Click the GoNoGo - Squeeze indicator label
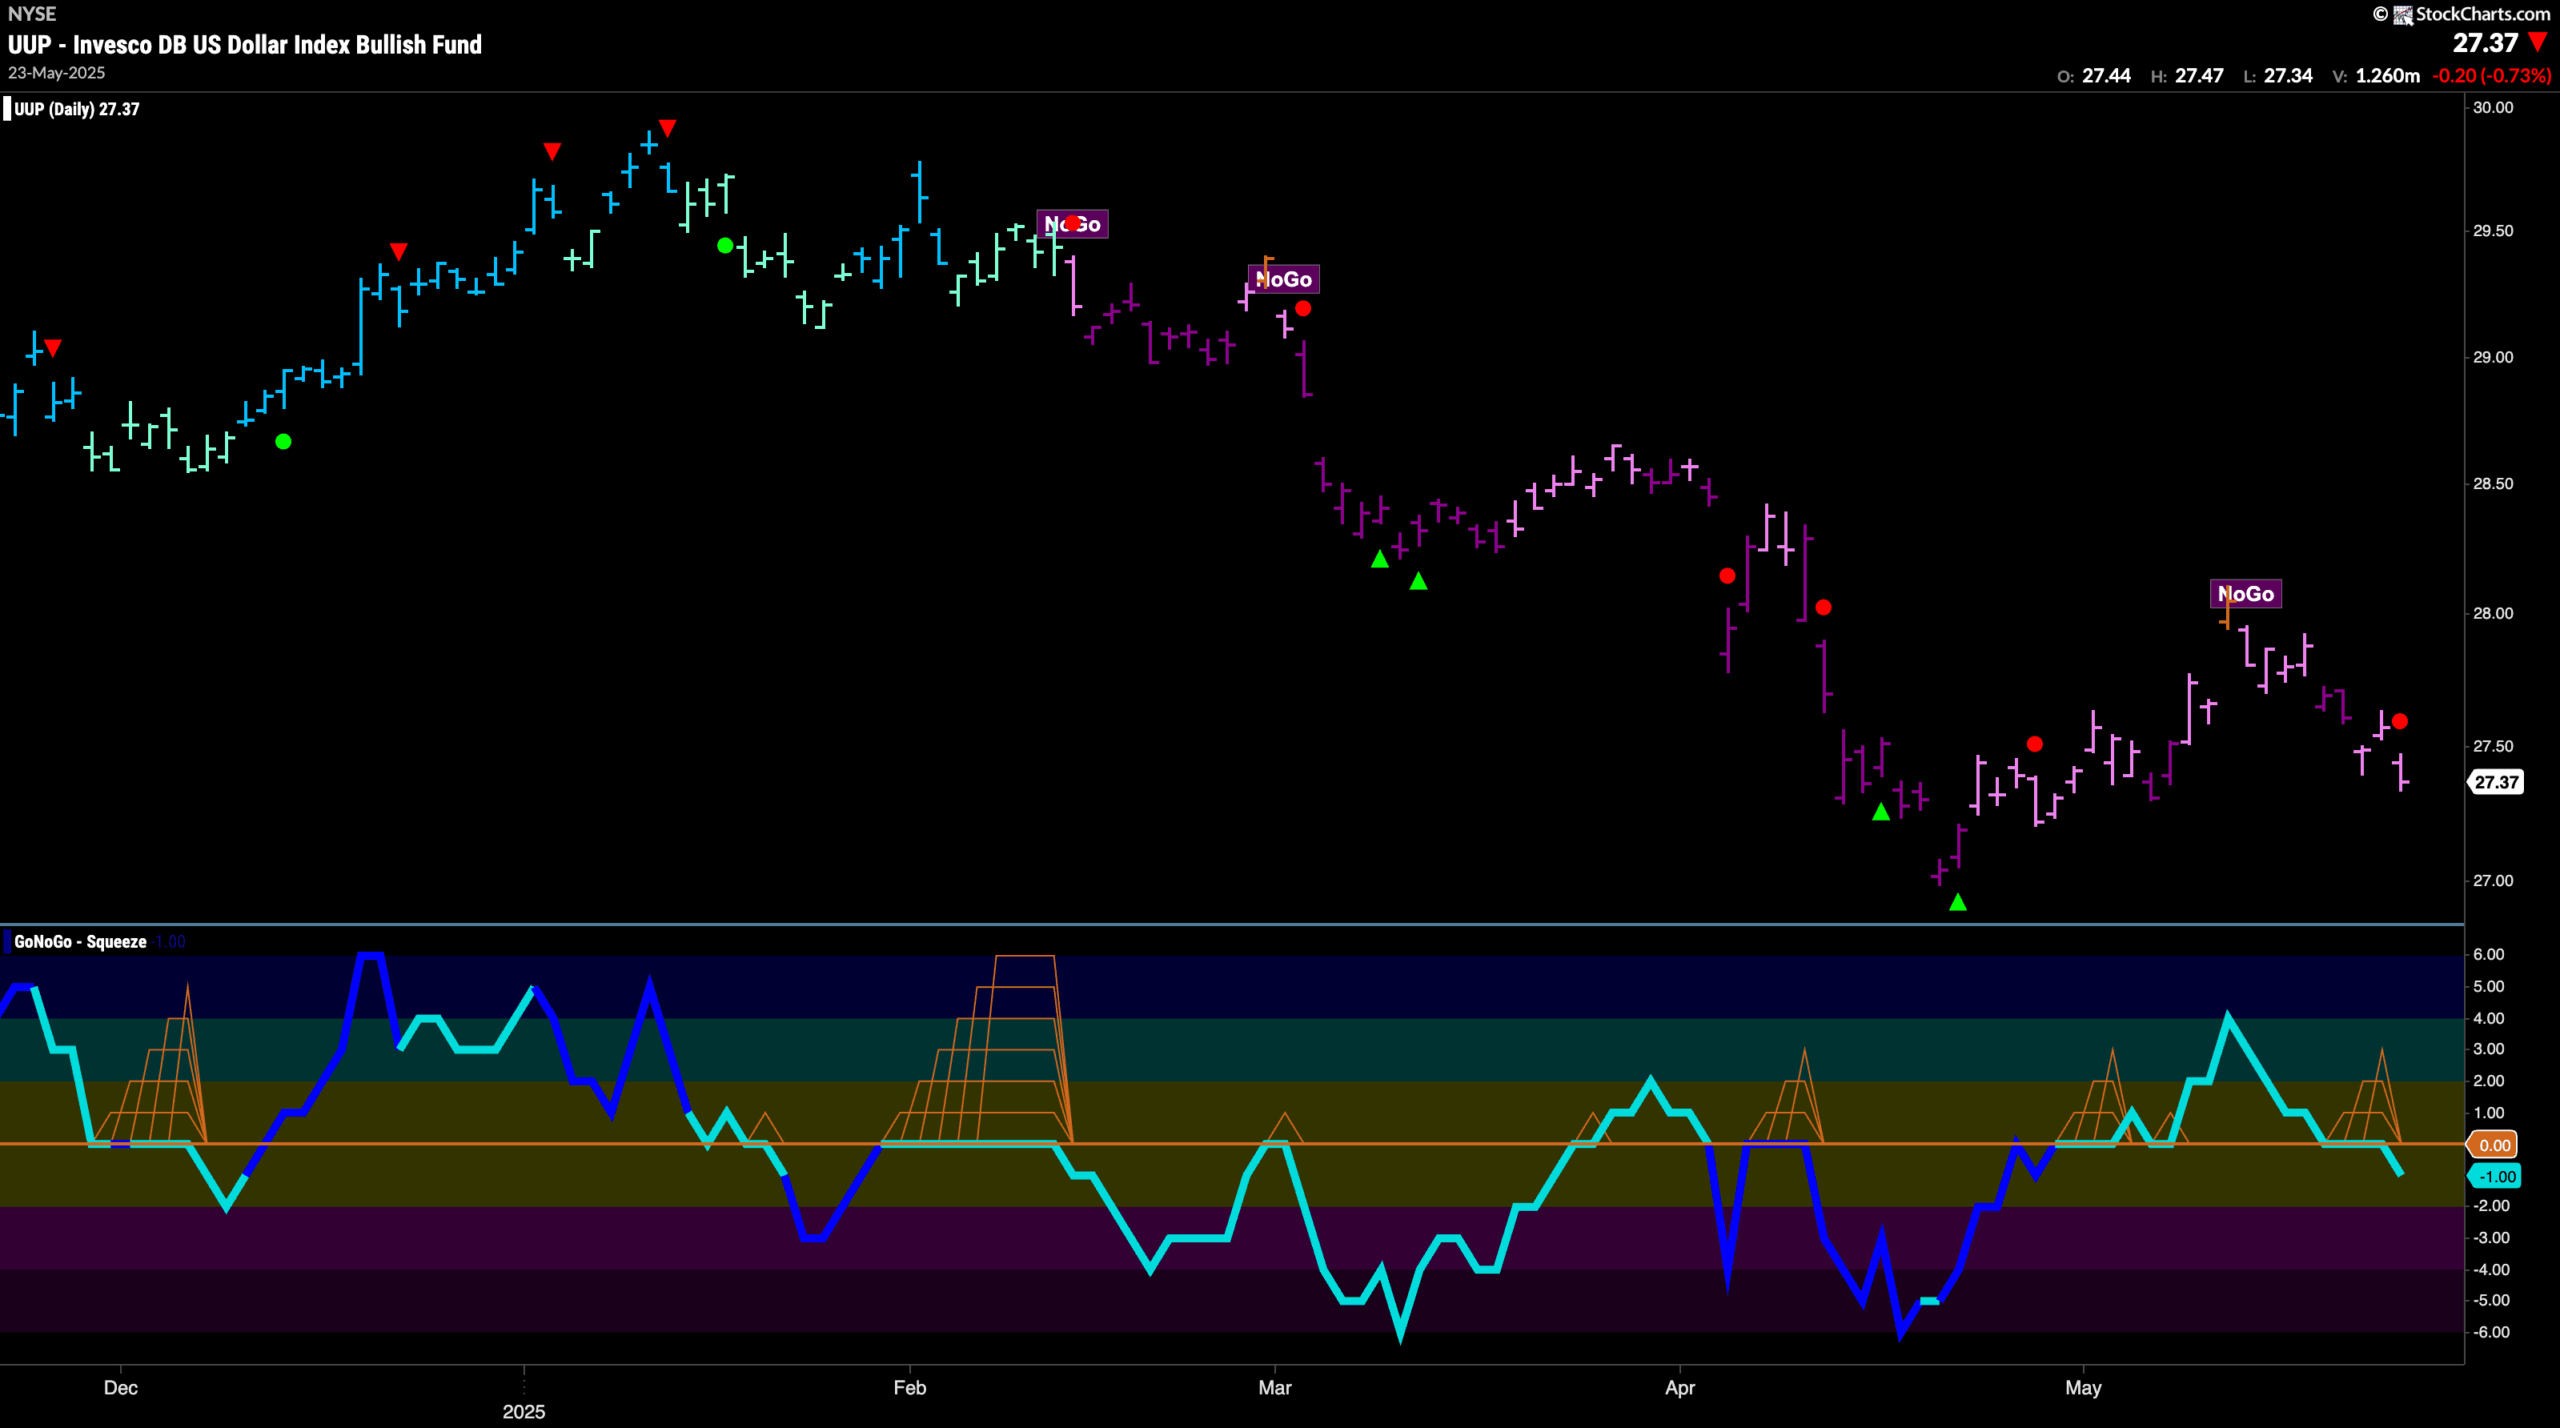Viewport: 2560px width, 1428px height. [x=80, y=941]
